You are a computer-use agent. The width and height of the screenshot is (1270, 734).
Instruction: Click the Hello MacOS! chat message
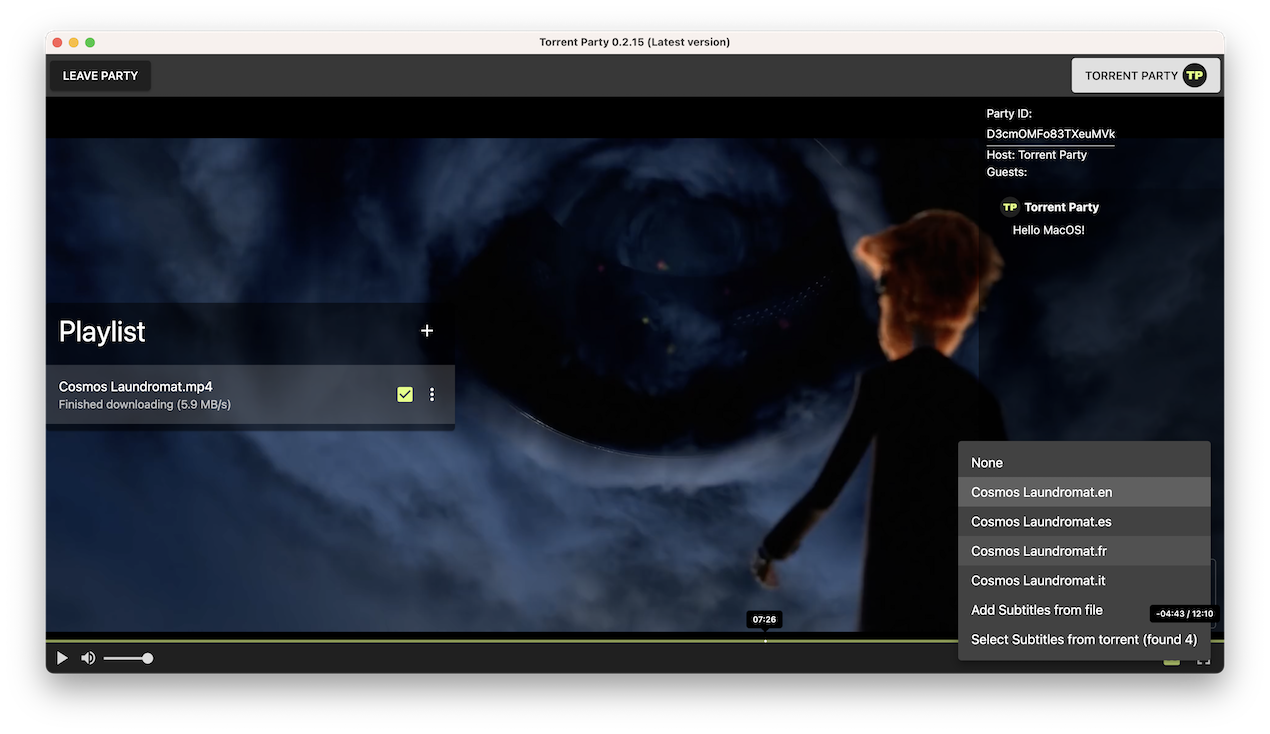(1048, 230)
